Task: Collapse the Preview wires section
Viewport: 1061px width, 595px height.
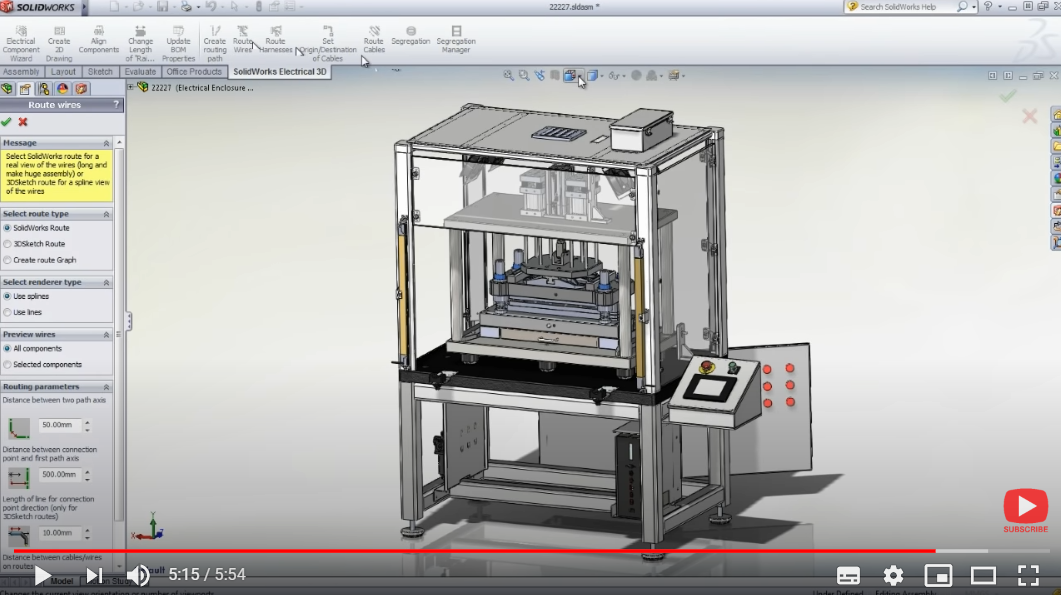Action: (106, 334)
